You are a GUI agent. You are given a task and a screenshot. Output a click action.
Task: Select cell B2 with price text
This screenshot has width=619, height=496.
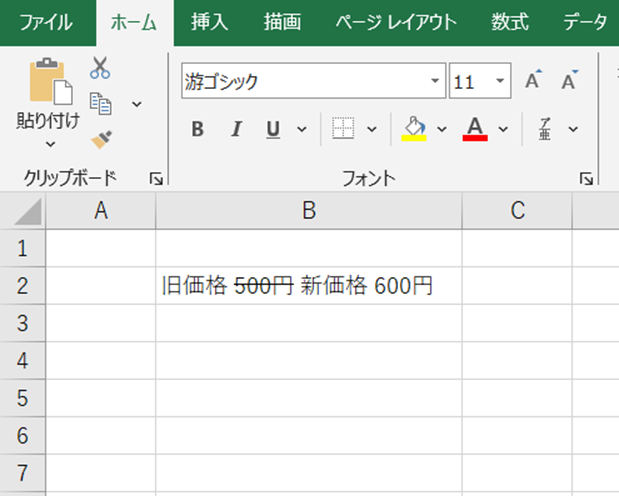coord(308,286)
